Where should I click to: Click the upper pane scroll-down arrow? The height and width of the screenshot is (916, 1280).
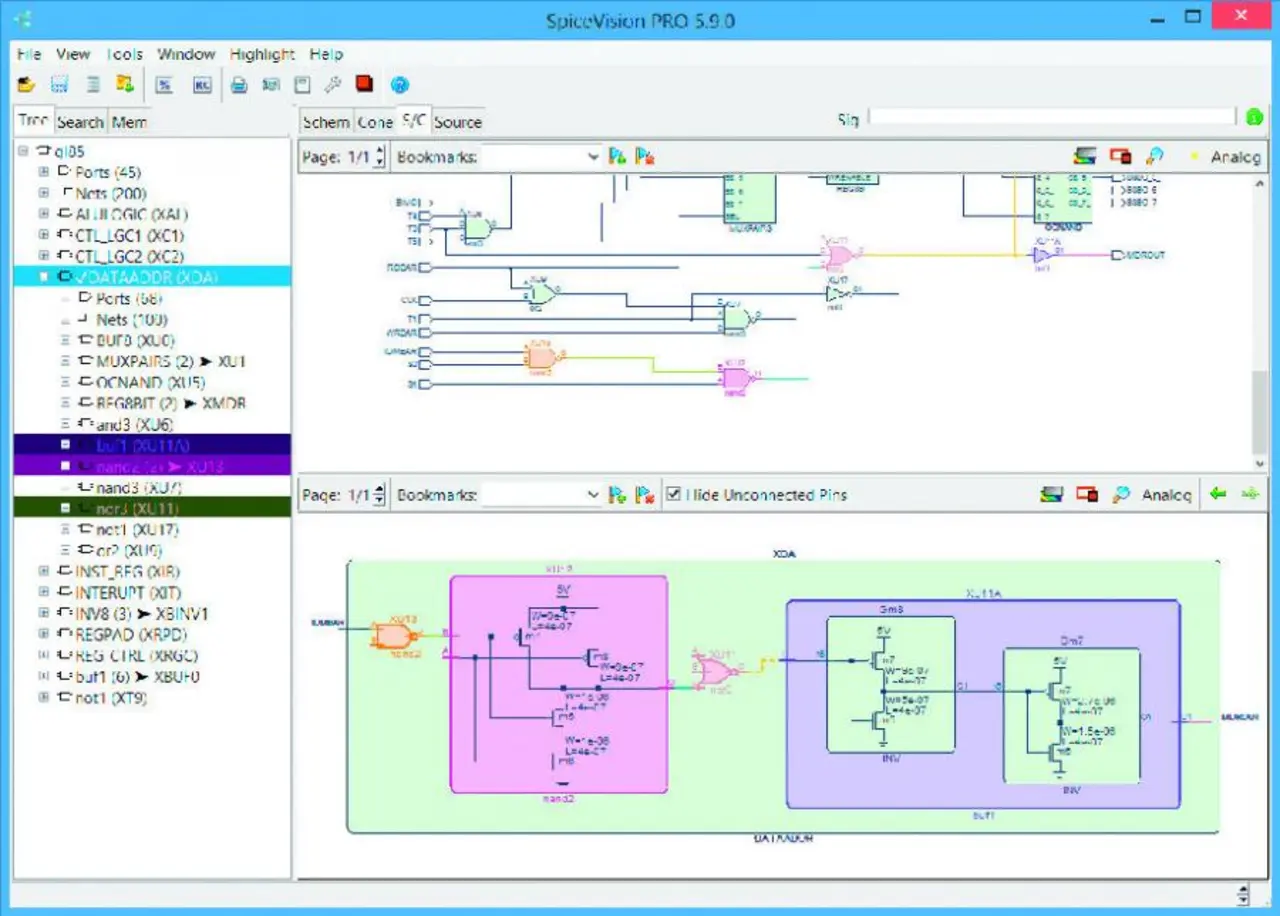(x=1259, y=465)
